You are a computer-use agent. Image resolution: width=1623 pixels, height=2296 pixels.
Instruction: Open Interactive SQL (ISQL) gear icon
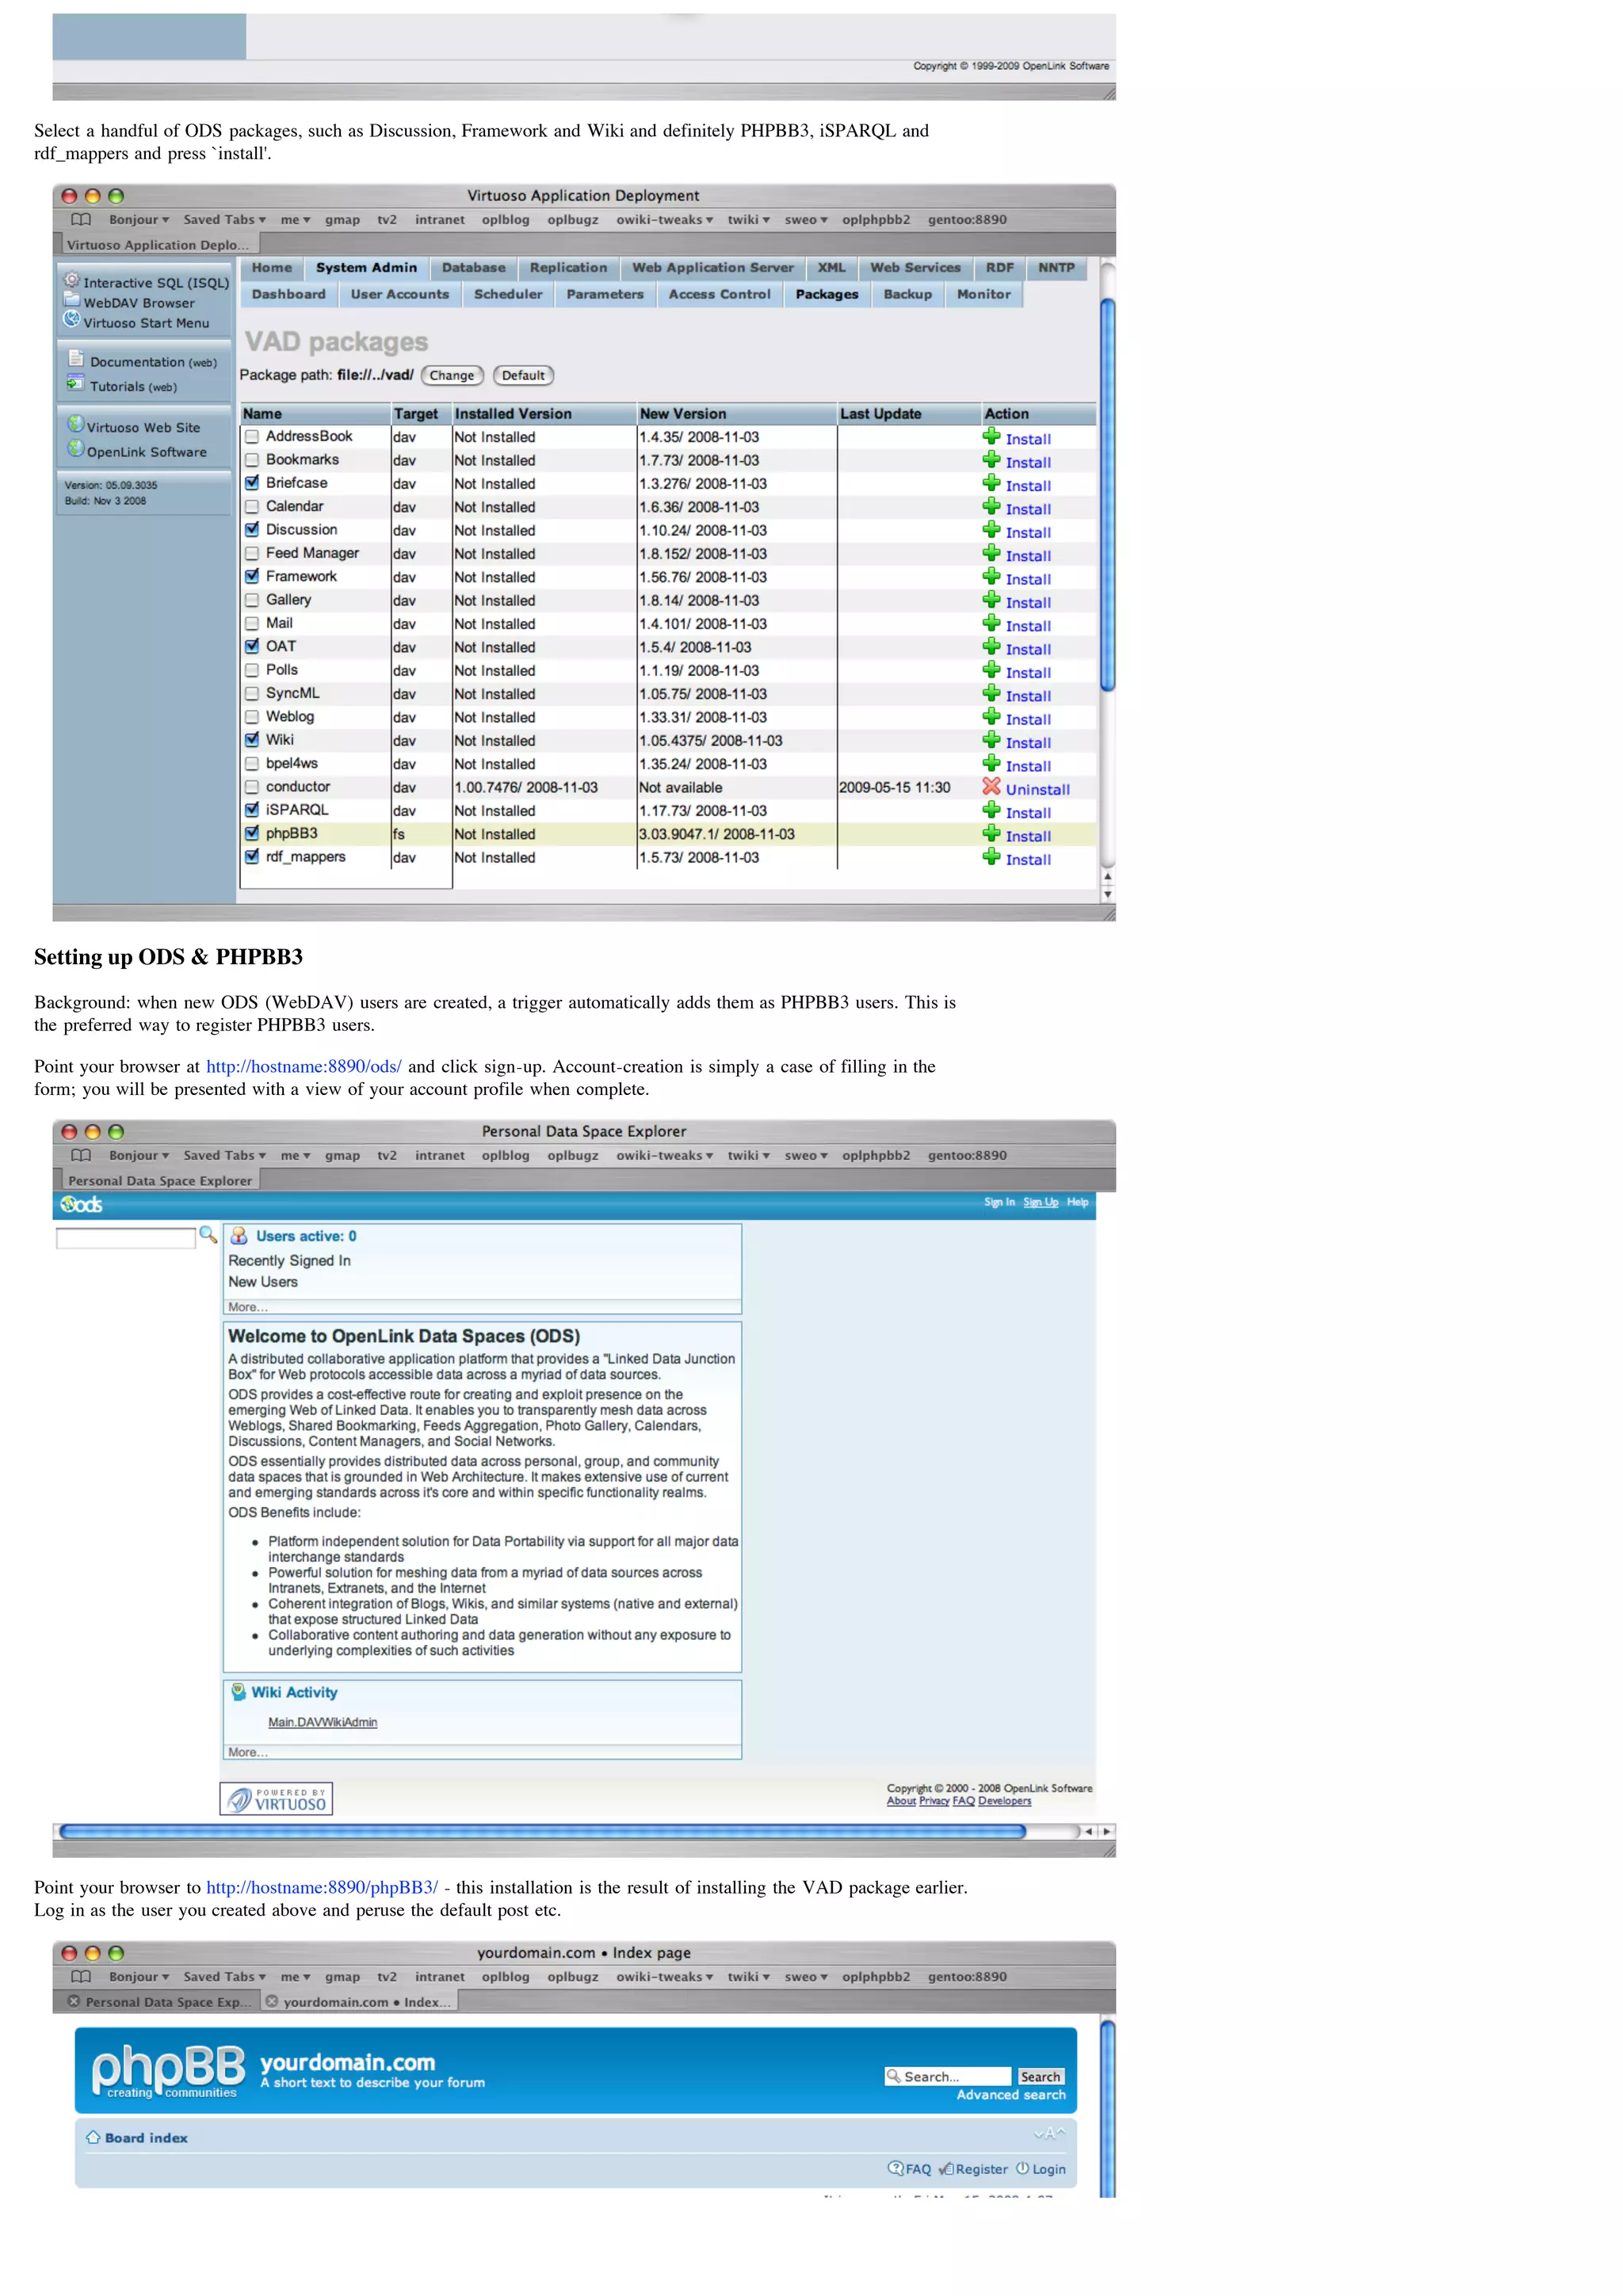(72, 280)
